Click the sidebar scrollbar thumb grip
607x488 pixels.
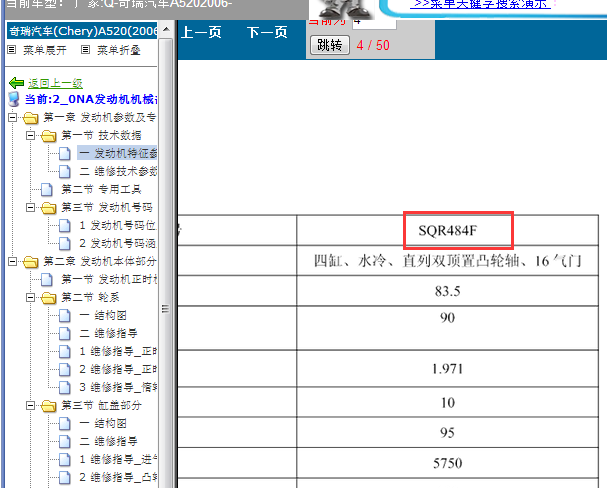[165, 309]
